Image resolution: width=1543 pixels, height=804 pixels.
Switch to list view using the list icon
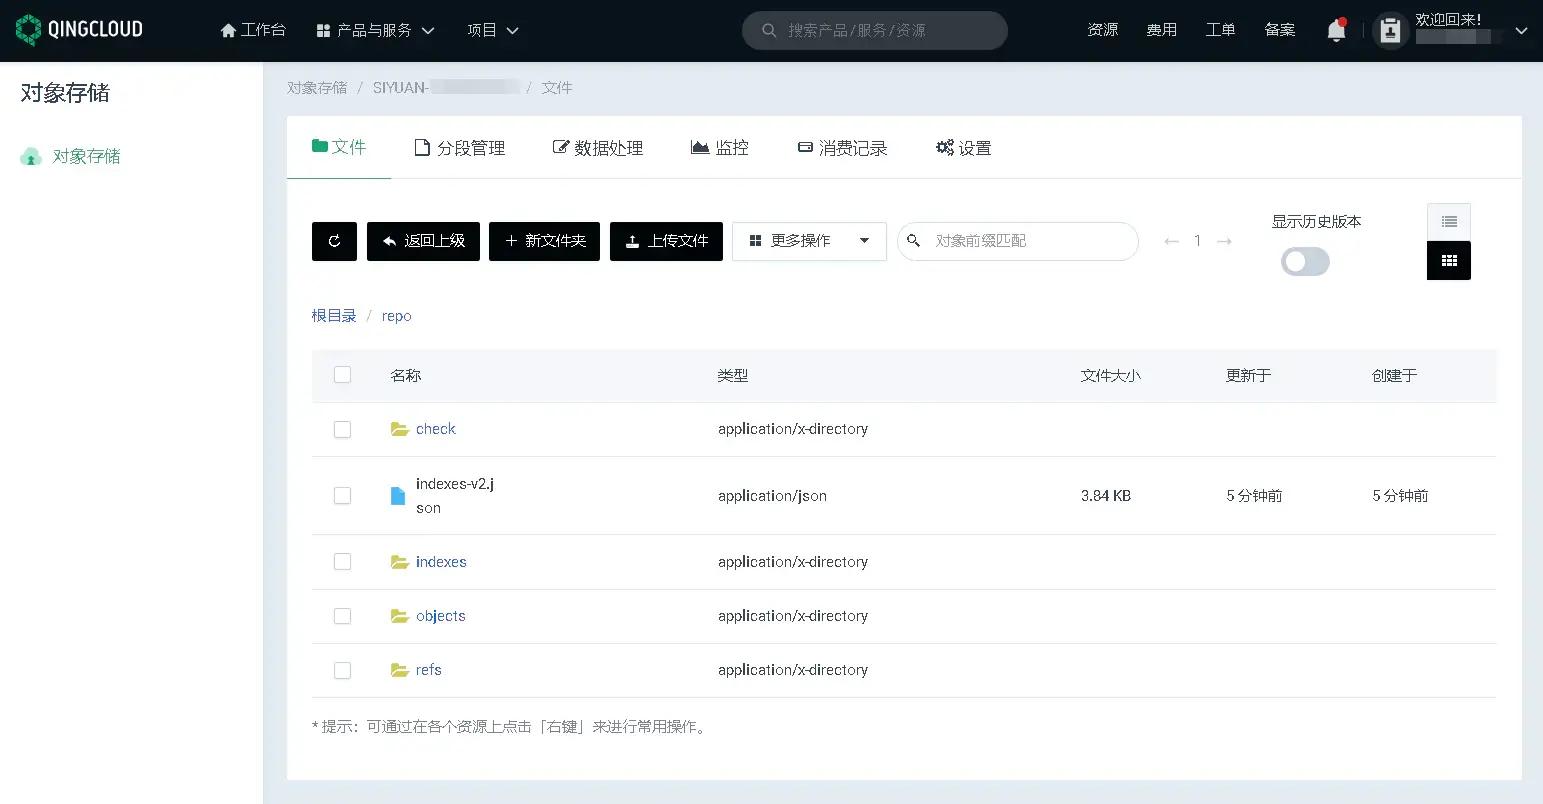[x=1448, y=221]
